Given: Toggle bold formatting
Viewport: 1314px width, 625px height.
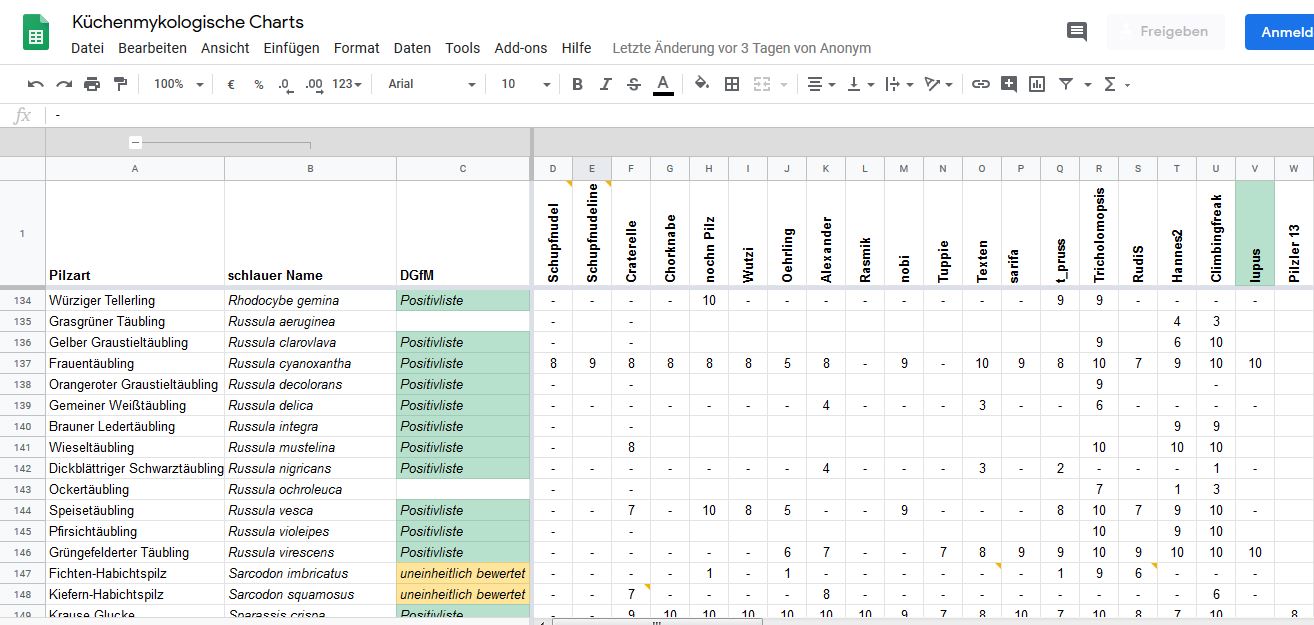Looking at the screenshot, I should [577, 84].
